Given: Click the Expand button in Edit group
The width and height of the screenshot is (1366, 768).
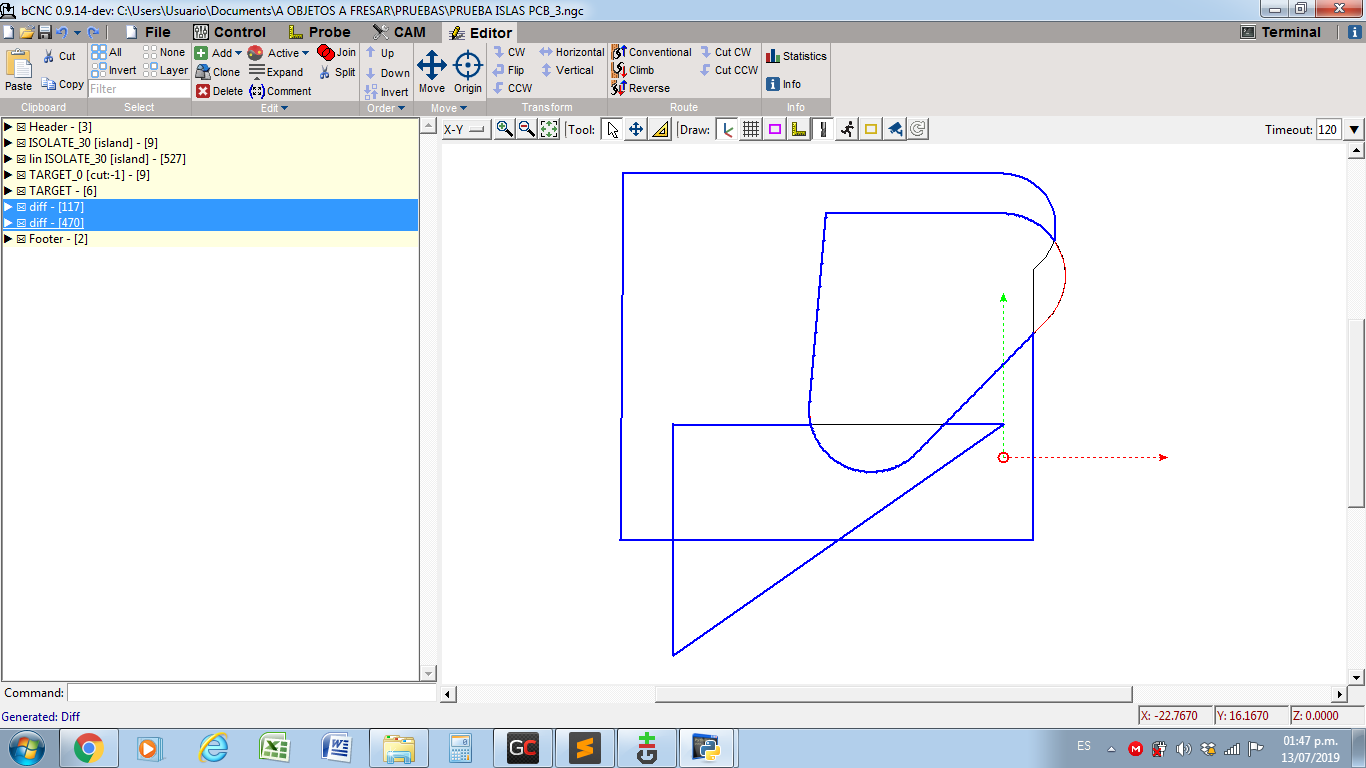Looking at the screenshot, I should (276, 72).
